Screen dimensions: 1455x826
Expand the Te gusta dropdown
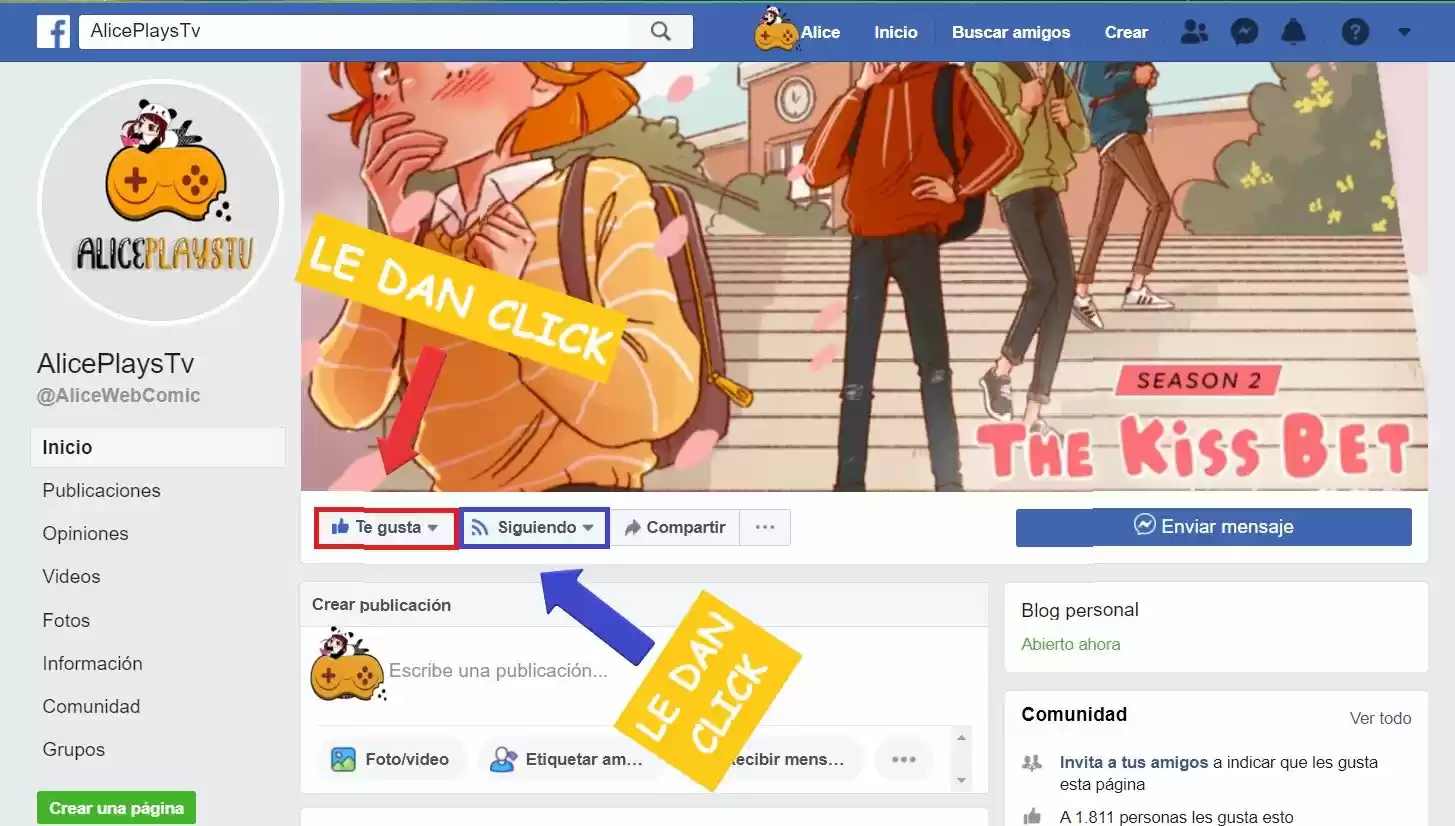(x=433, y=528)
